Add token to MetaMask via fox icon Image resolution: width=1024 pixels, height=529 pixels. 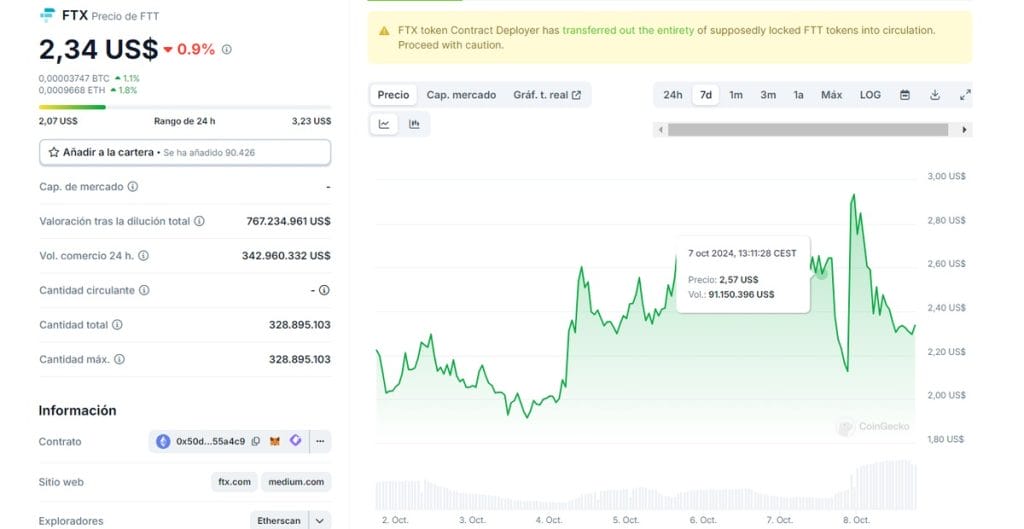275,441
